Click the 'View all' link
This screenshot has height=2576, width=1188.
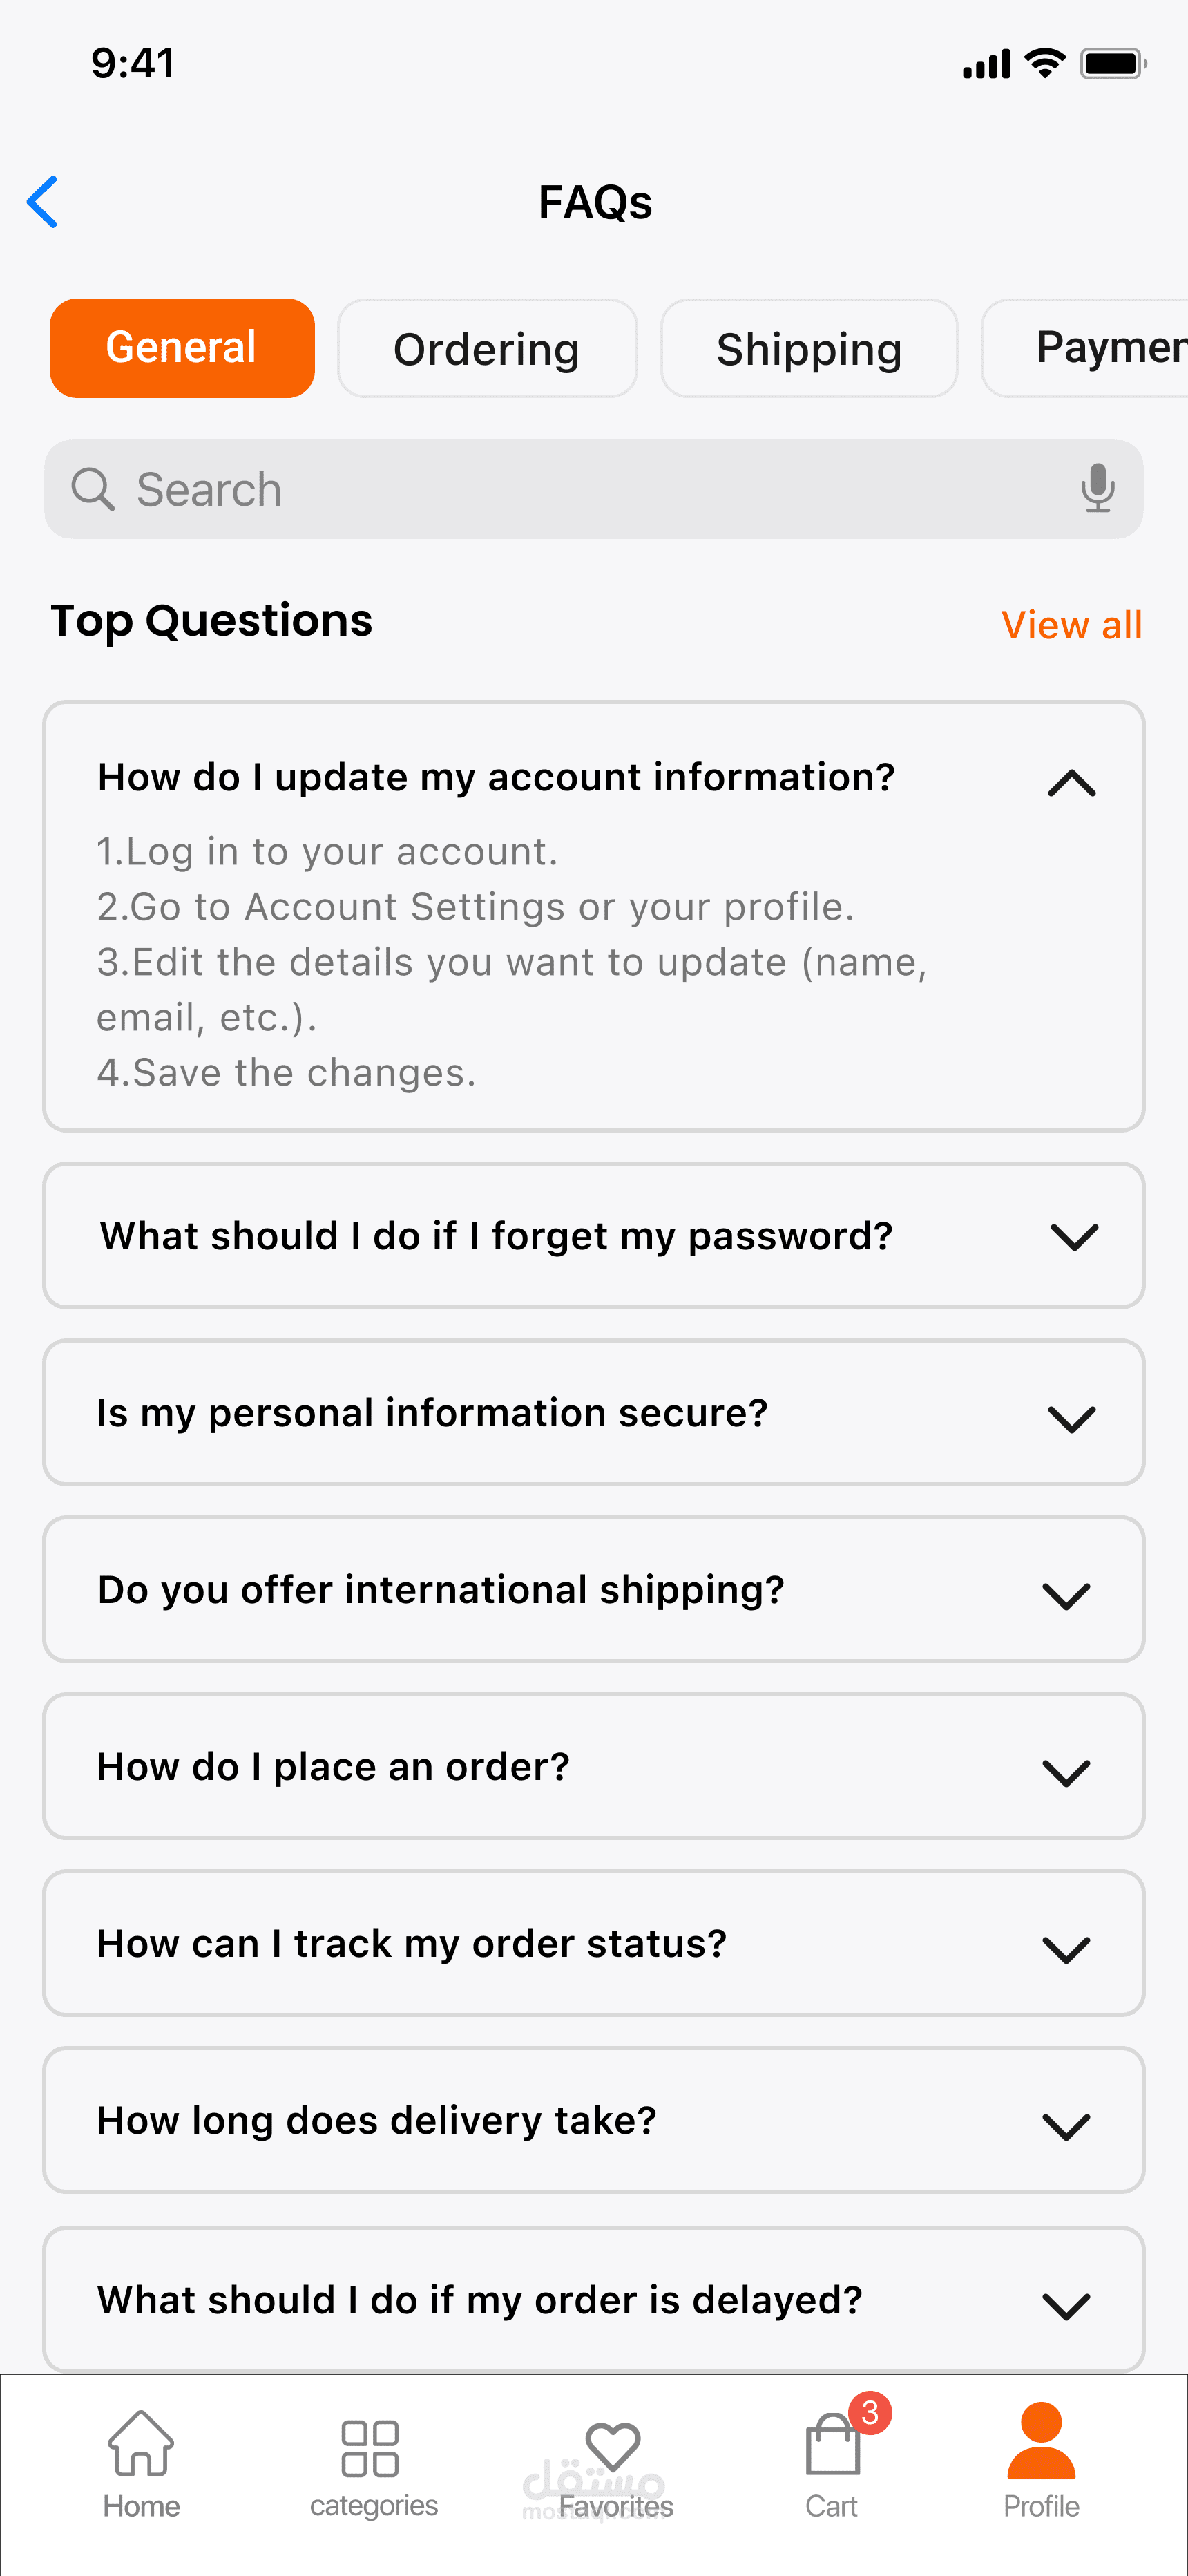(1071, 625)
